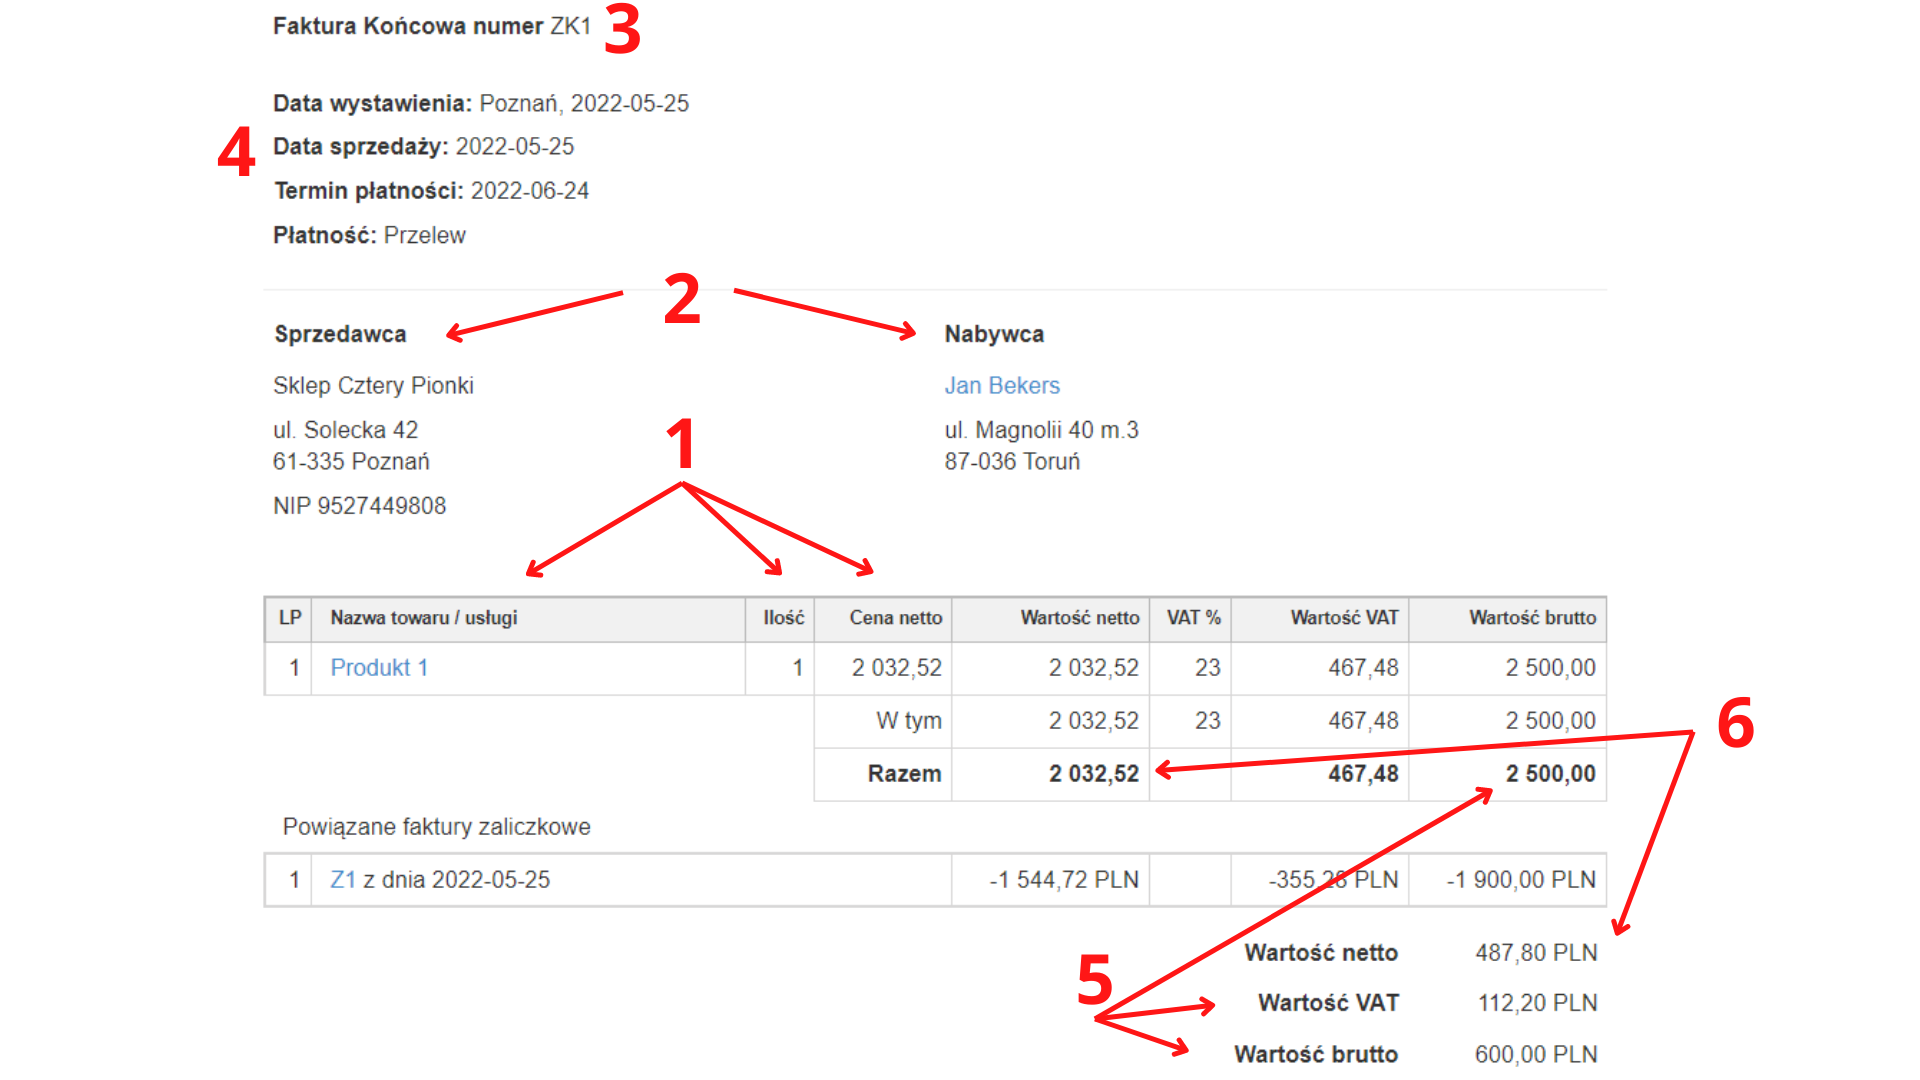
Task: Click the summary value 600,00 PLN
Action: (x=1536, y=1055)
